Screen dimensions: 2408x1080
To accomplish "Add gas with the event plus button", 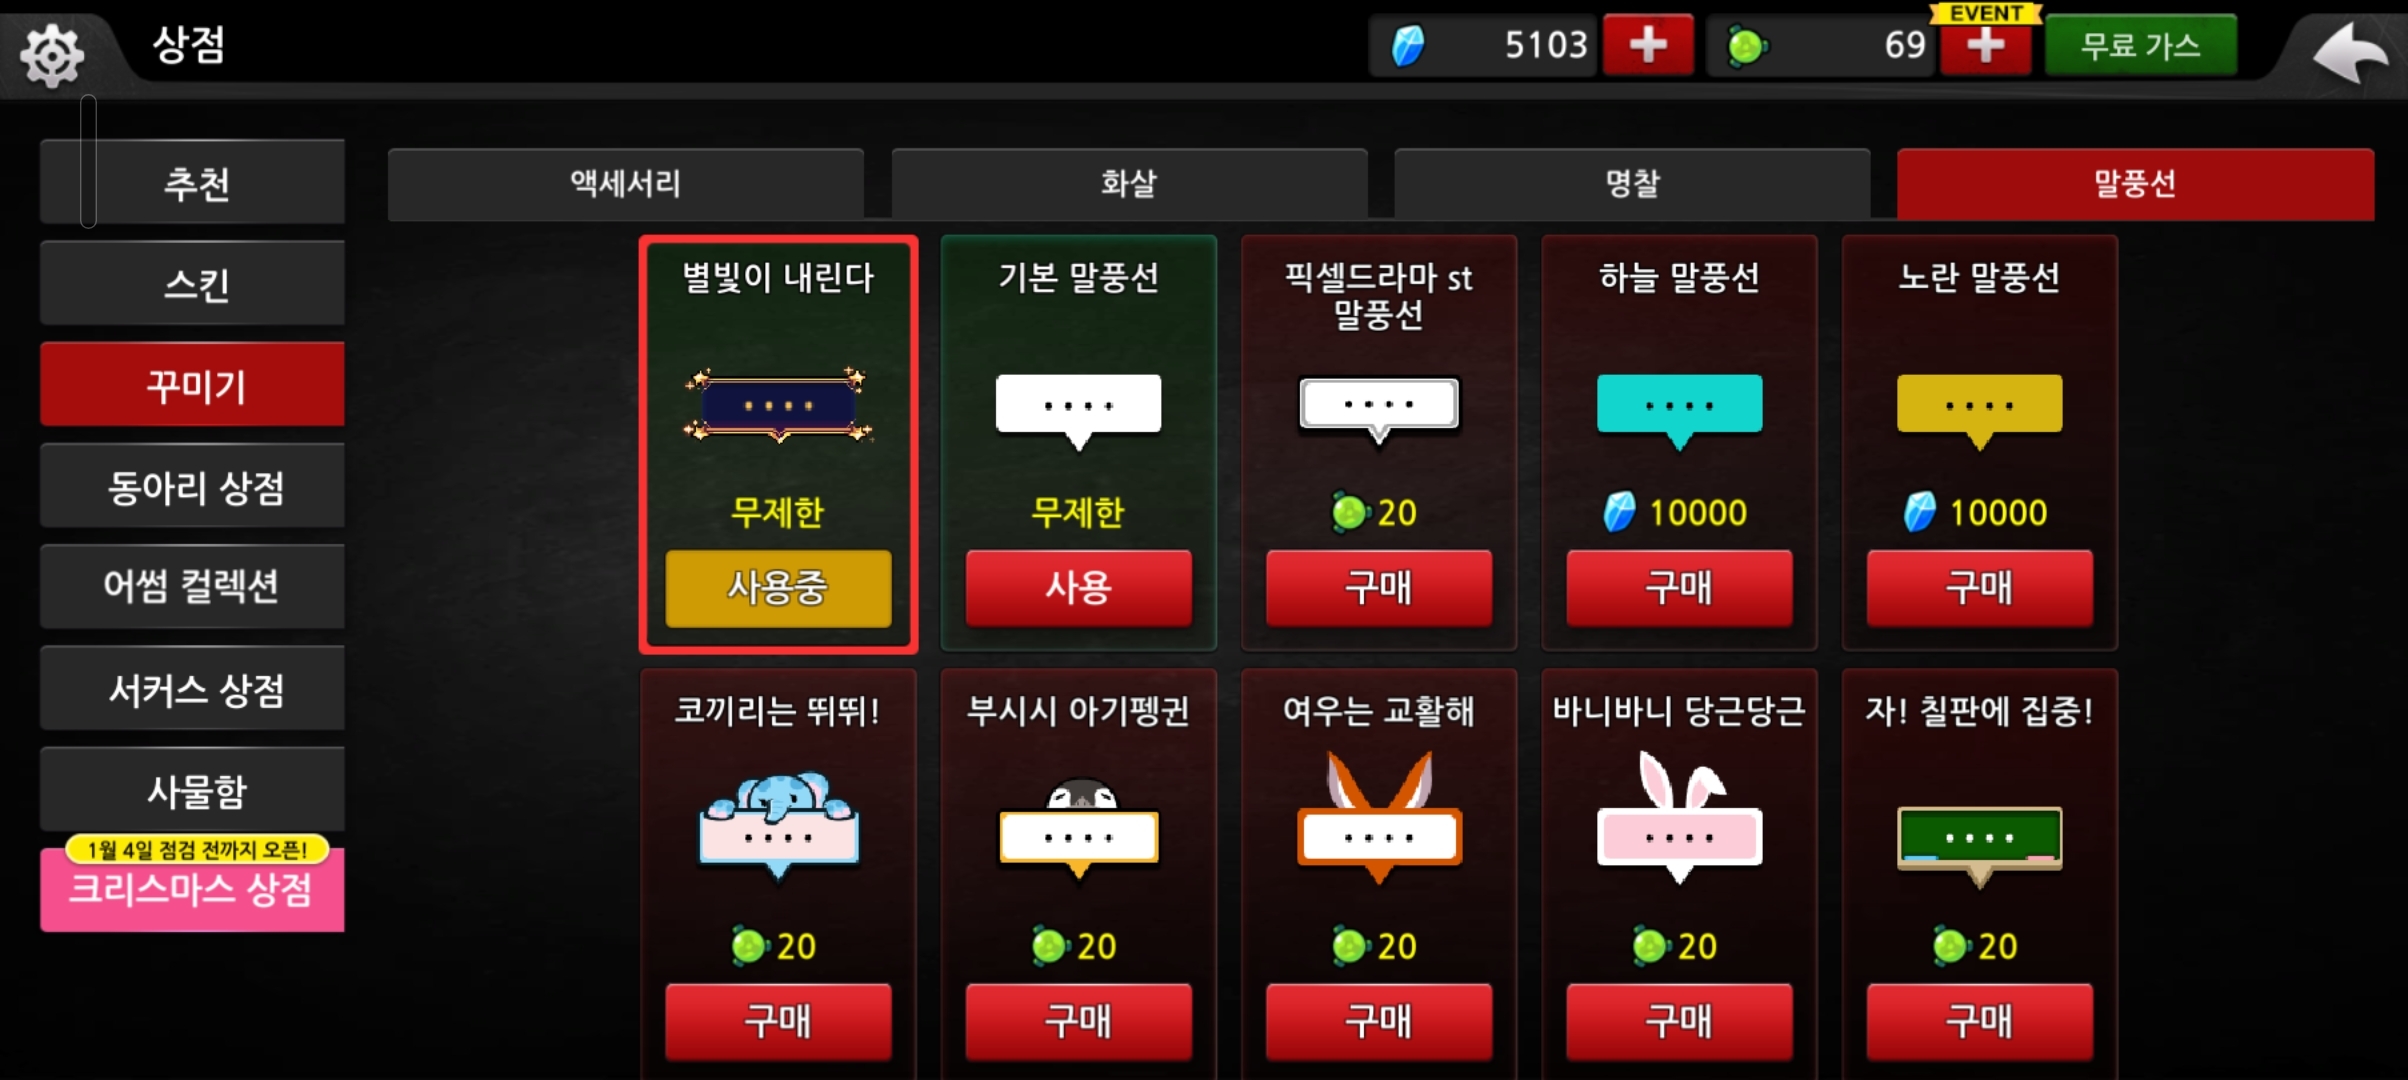I will pyautogui.click(x=1985, y=45).
